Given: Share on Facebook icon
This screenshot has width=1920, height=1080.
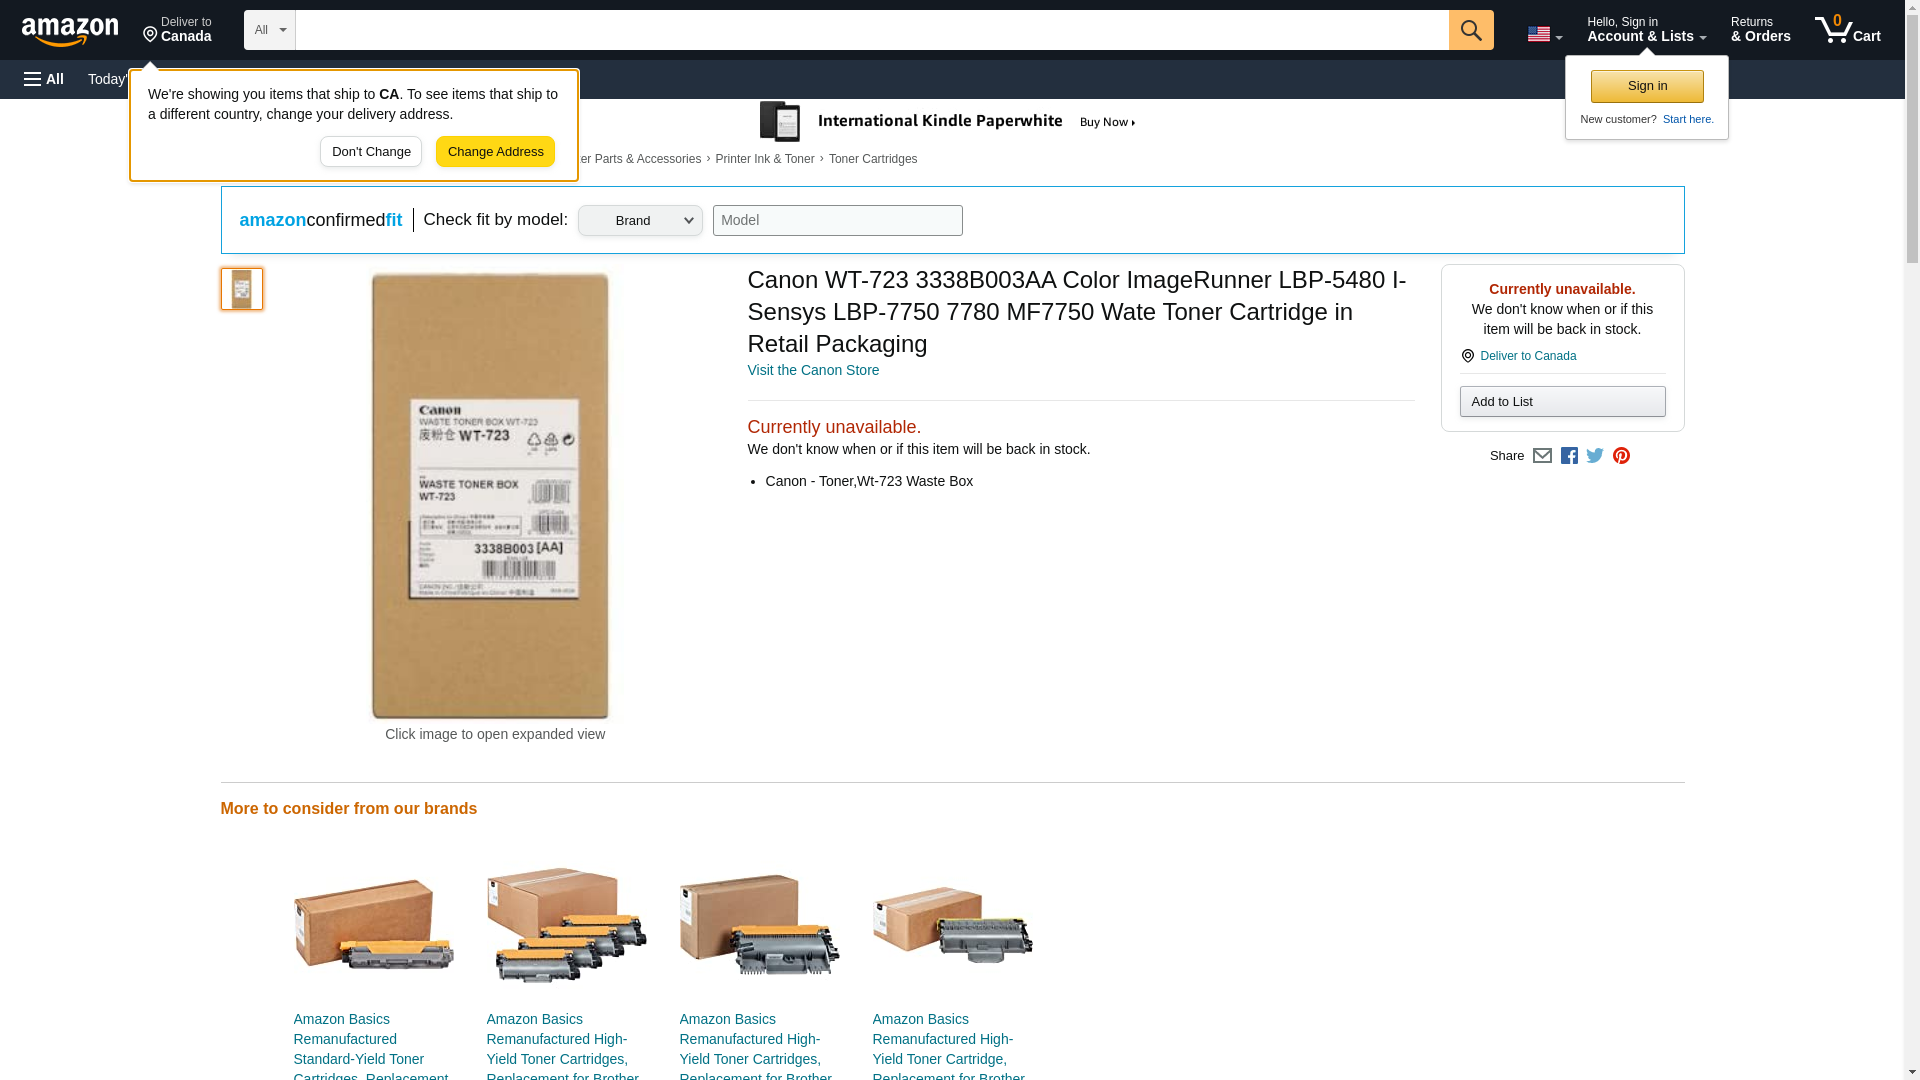Looking at the screenshot, I should click(1568, 456).
